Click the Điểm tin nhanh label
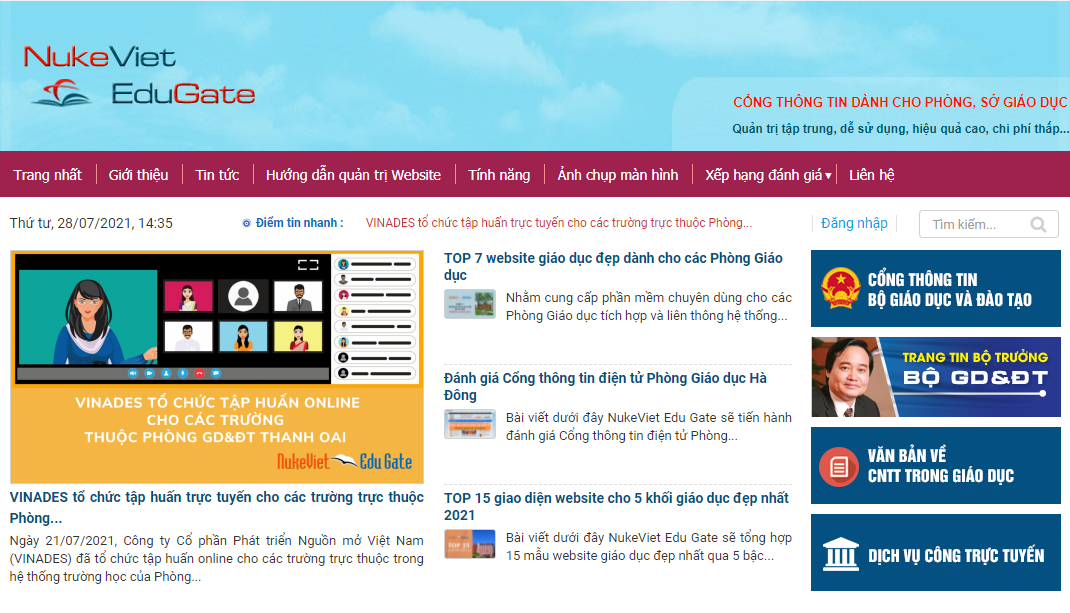The image size is (1070, 613). click(300, 223)
